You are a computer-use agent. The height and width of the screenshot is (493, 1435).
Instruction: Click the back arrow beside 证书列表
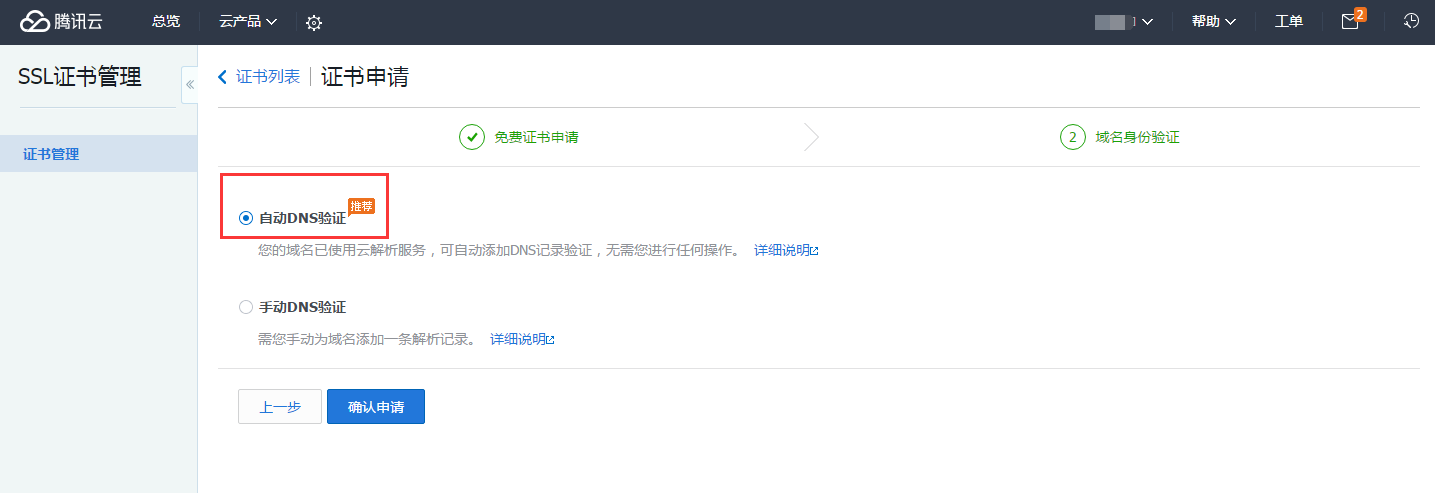222,77
